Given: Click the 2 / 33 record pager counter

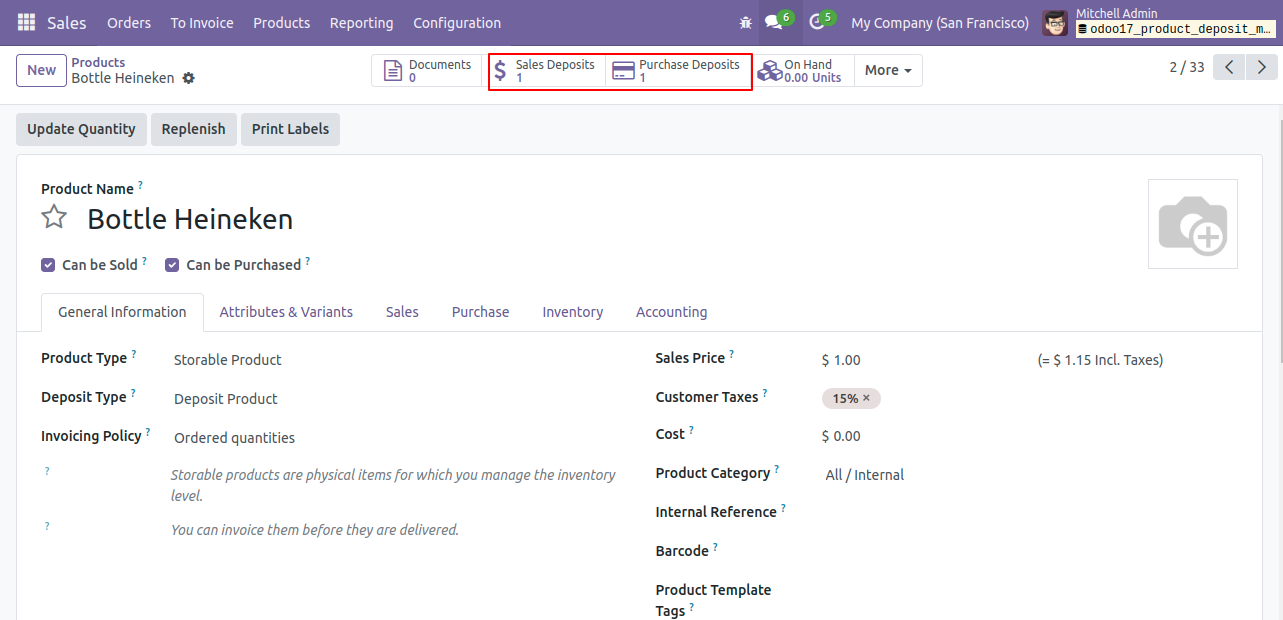Looking at the screenshot, I should pos(1187,67).
